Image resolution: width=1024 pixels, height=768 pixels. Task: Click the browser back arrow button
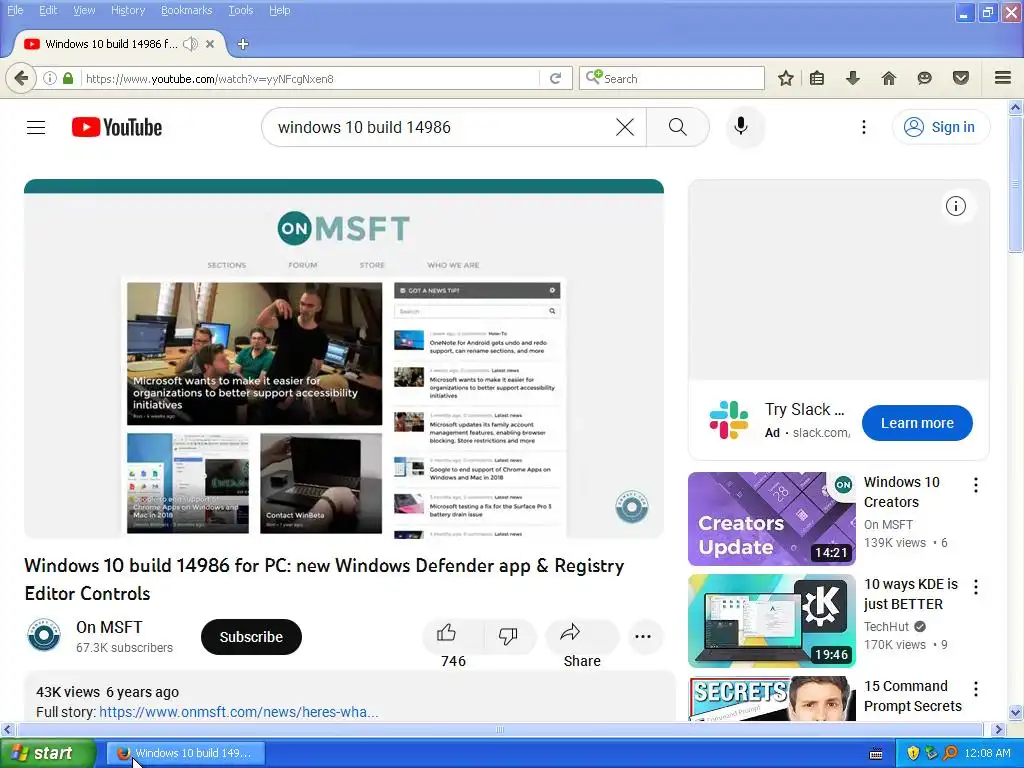click(x=21, y=78)
